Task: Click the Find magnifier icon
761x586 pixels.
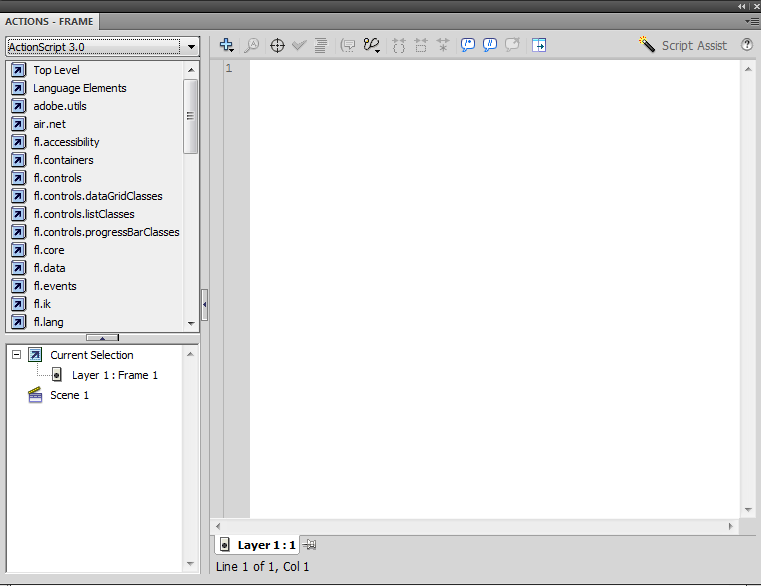Action: [x=252, y=45]
